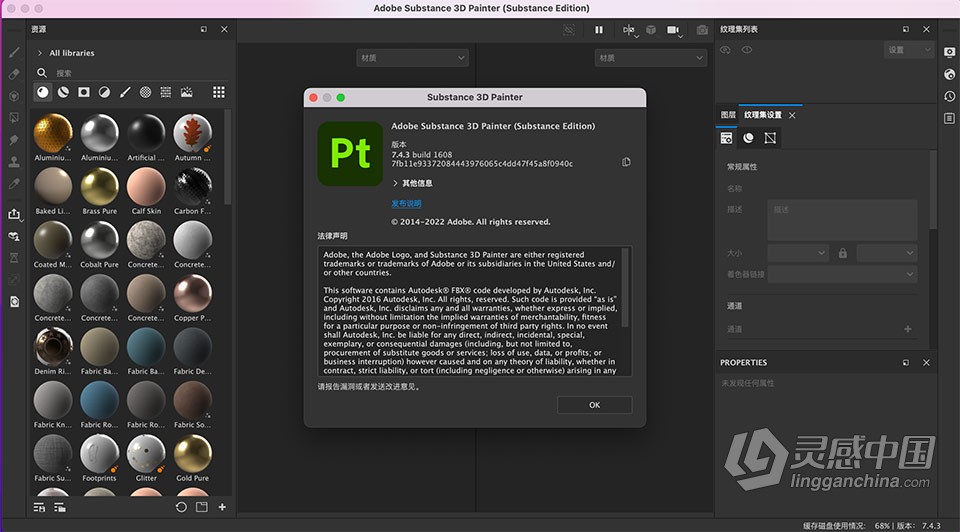Image resolution: width=960 pixels, height=532 pixels.
Task: Open the 着色器链接 dropdown
Action: click(842, 274)
